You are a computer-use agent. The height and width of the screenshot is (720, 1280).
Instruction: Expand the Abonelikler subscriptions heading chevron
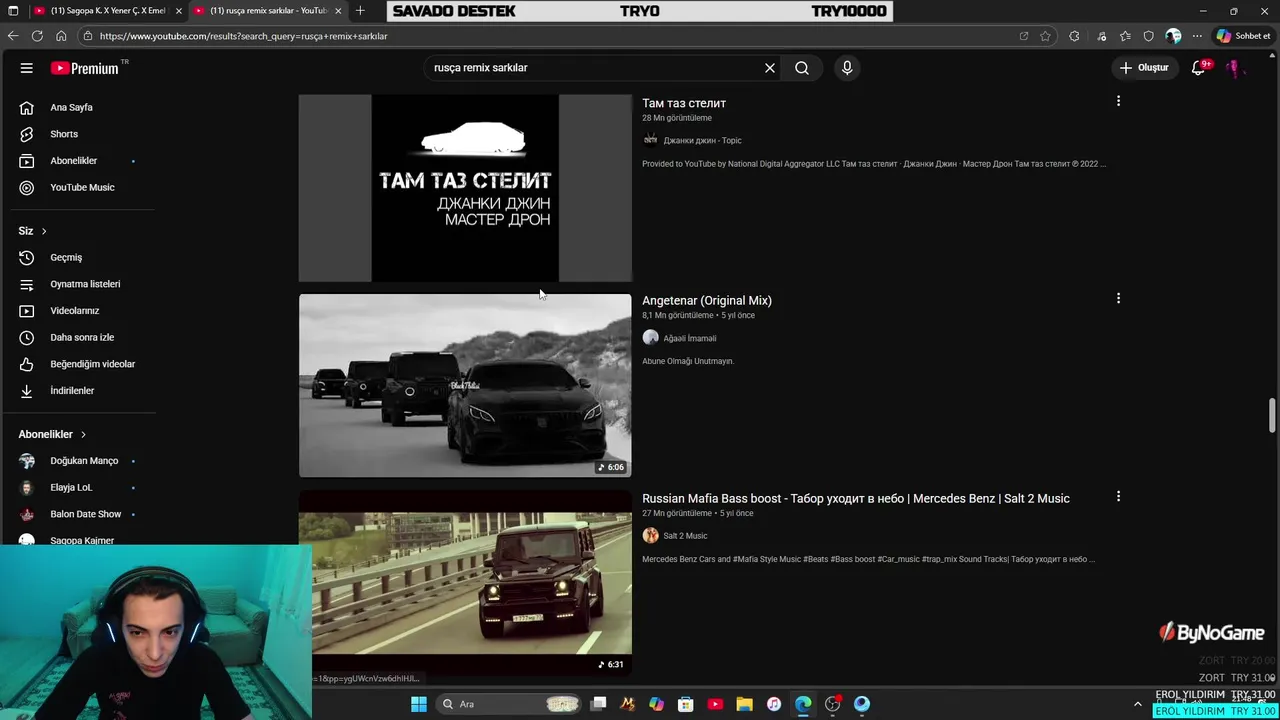pos(83,434)
